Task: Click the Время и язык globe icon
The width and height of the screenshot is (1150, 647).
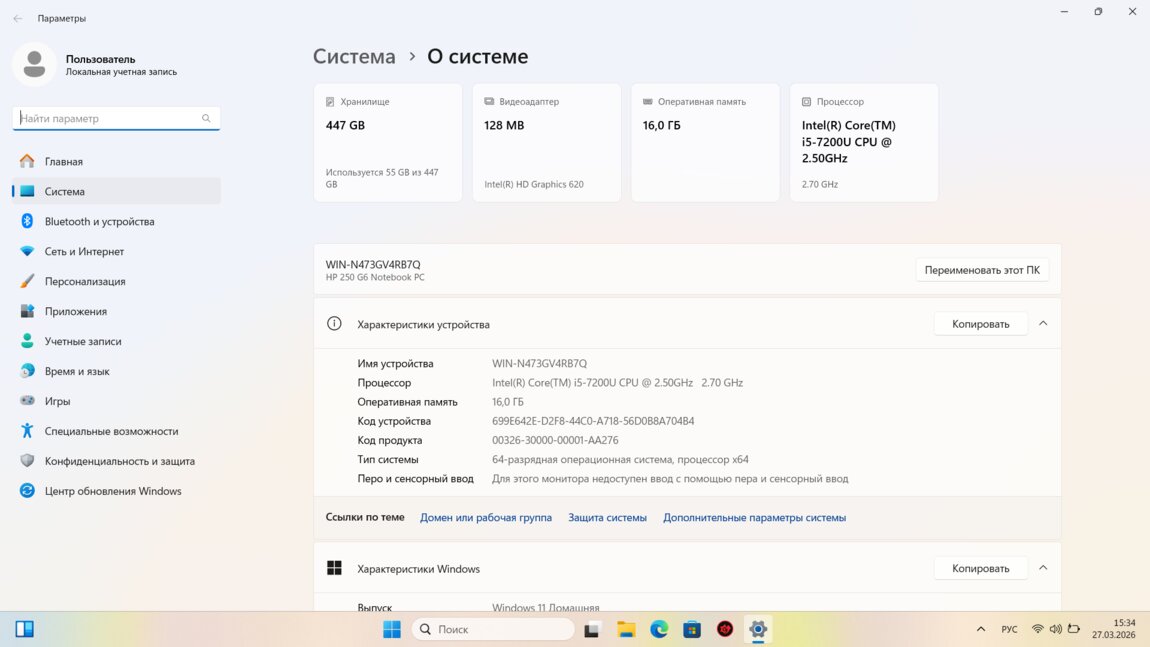Action: point(27,371)
